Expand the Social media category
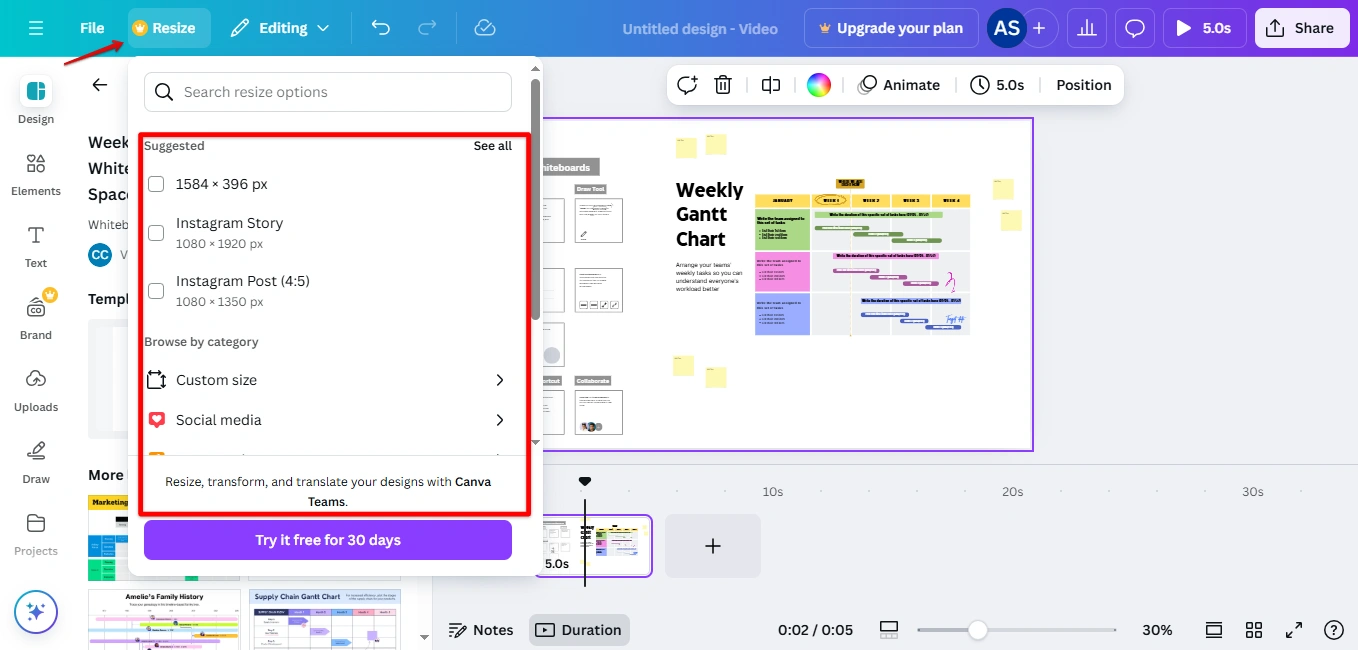The width and height of the screenshot is (1358, 650). (327, 420)
